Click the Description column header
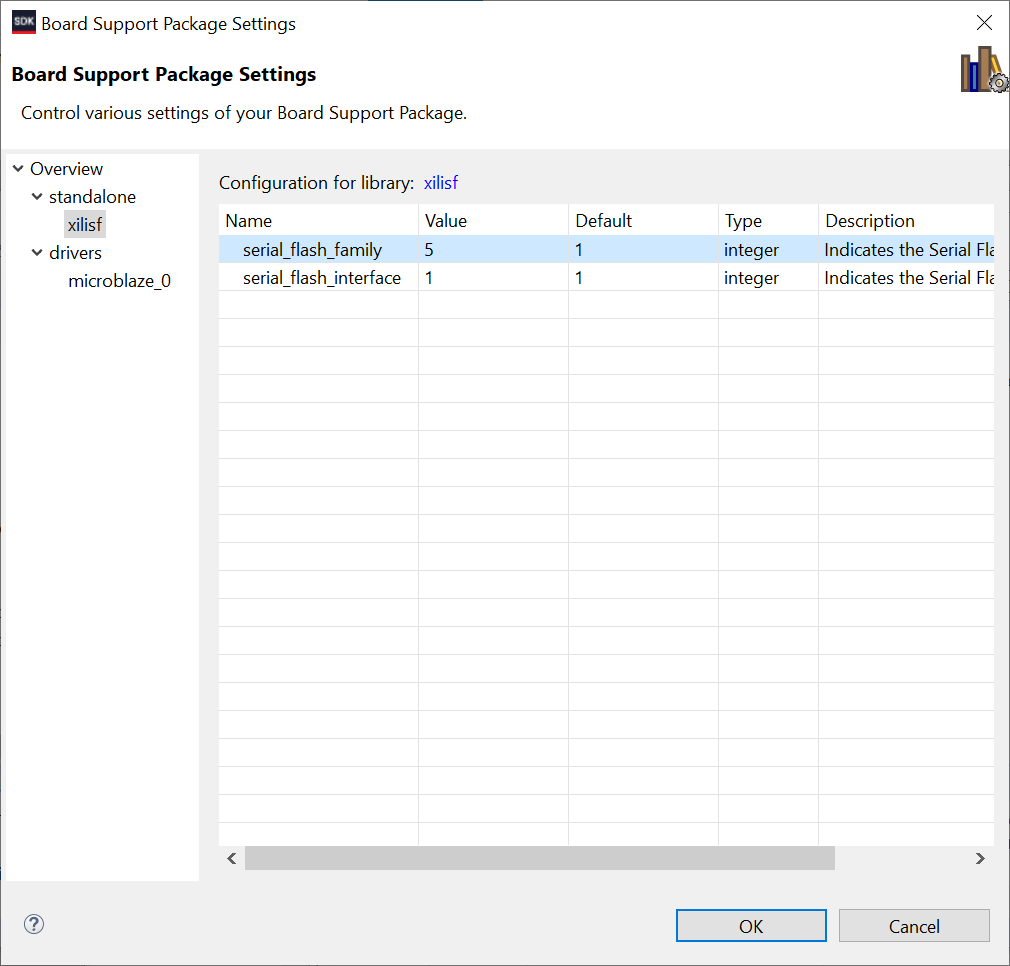This screenshot has width=1010, height=966. [906, 220]
